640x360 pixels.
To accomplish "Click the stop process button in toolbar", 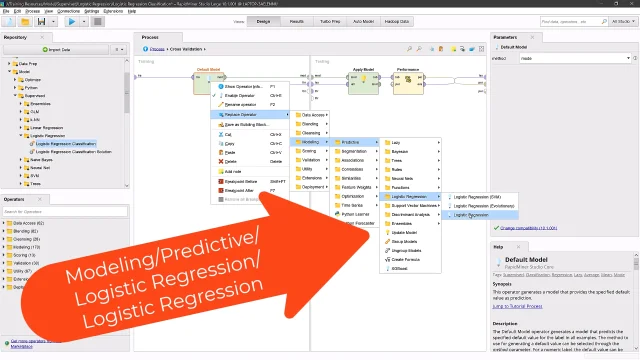I will click(x=98, y=22).
